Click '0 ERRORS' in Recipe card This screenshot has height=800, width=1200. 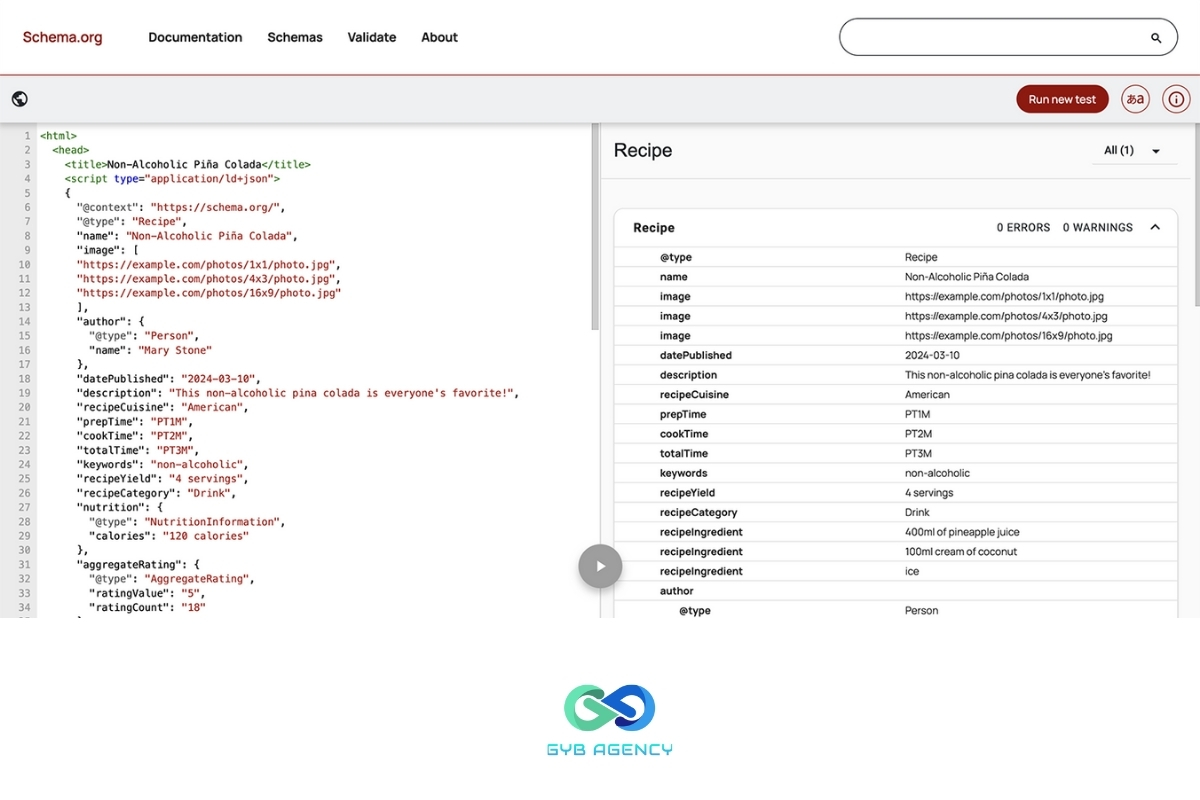point(1023,228)
